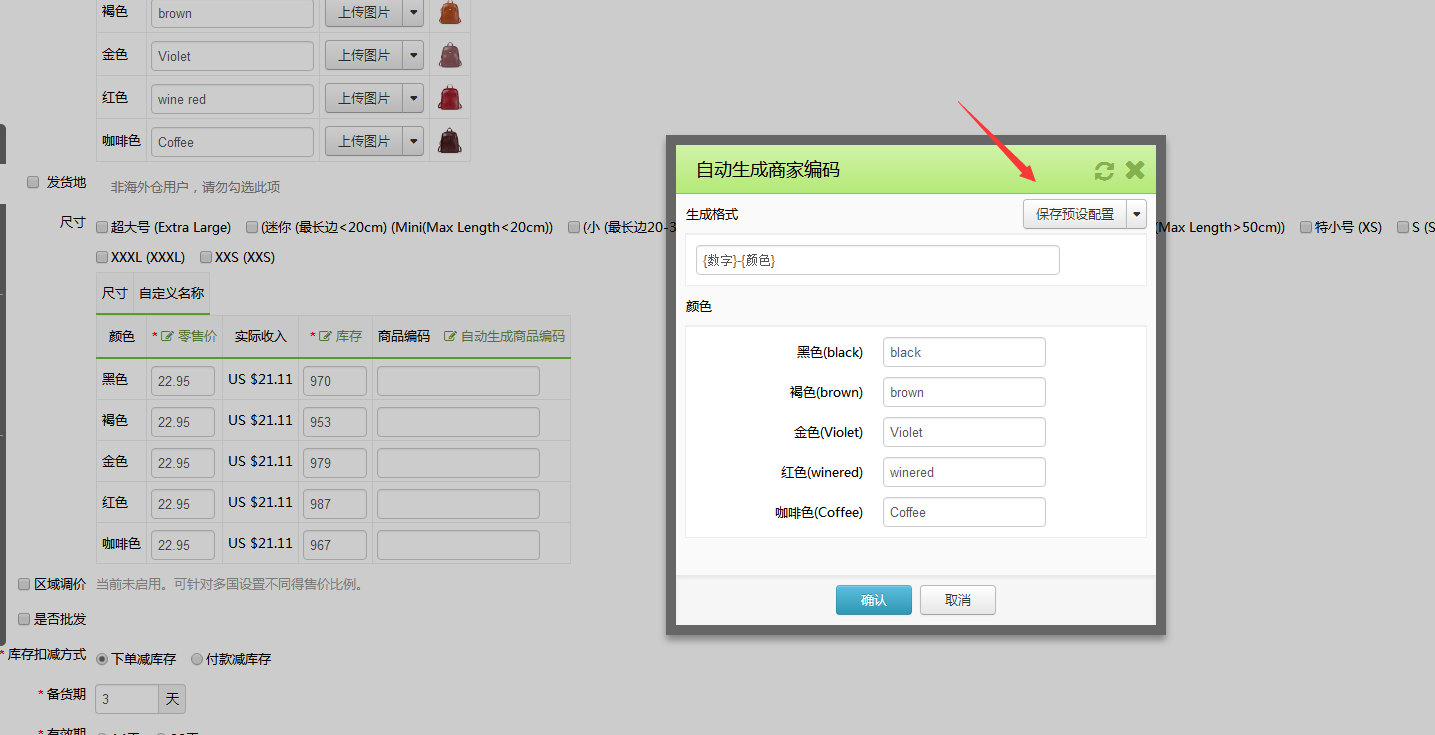Open upload dropdown arrow in 褐色 row
Viewport: 1435px width, 735px height.
pyautogui.click(x=413, y=13)
